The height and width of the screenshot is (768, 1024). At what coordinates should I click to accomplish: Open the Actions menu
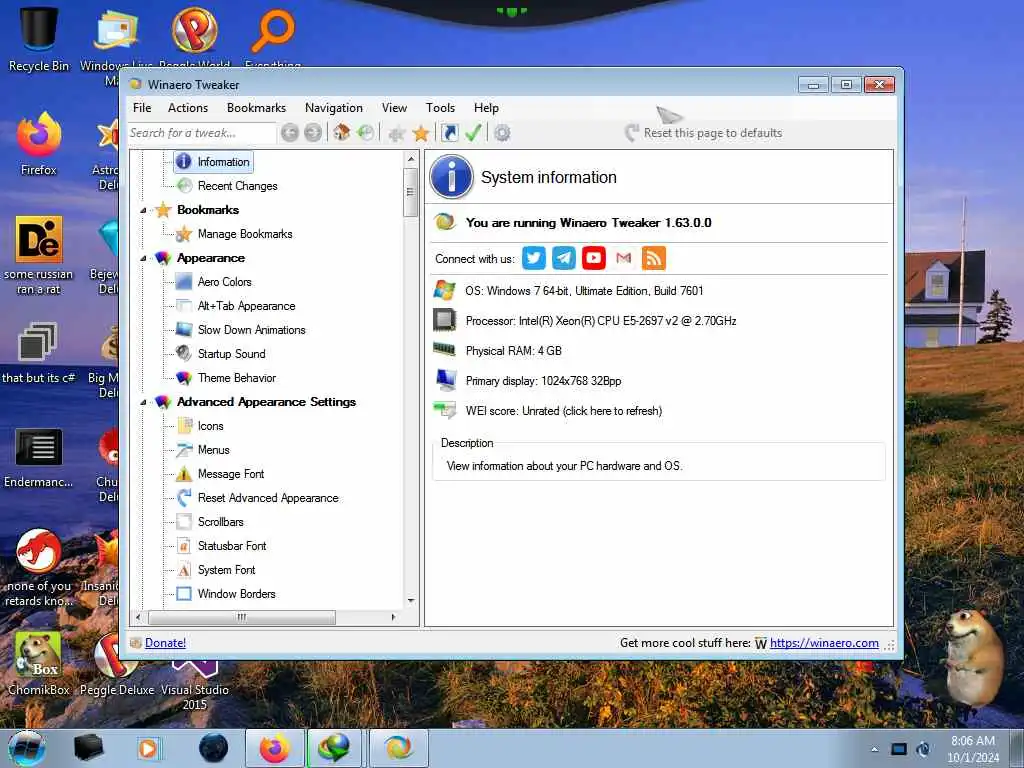188,108
